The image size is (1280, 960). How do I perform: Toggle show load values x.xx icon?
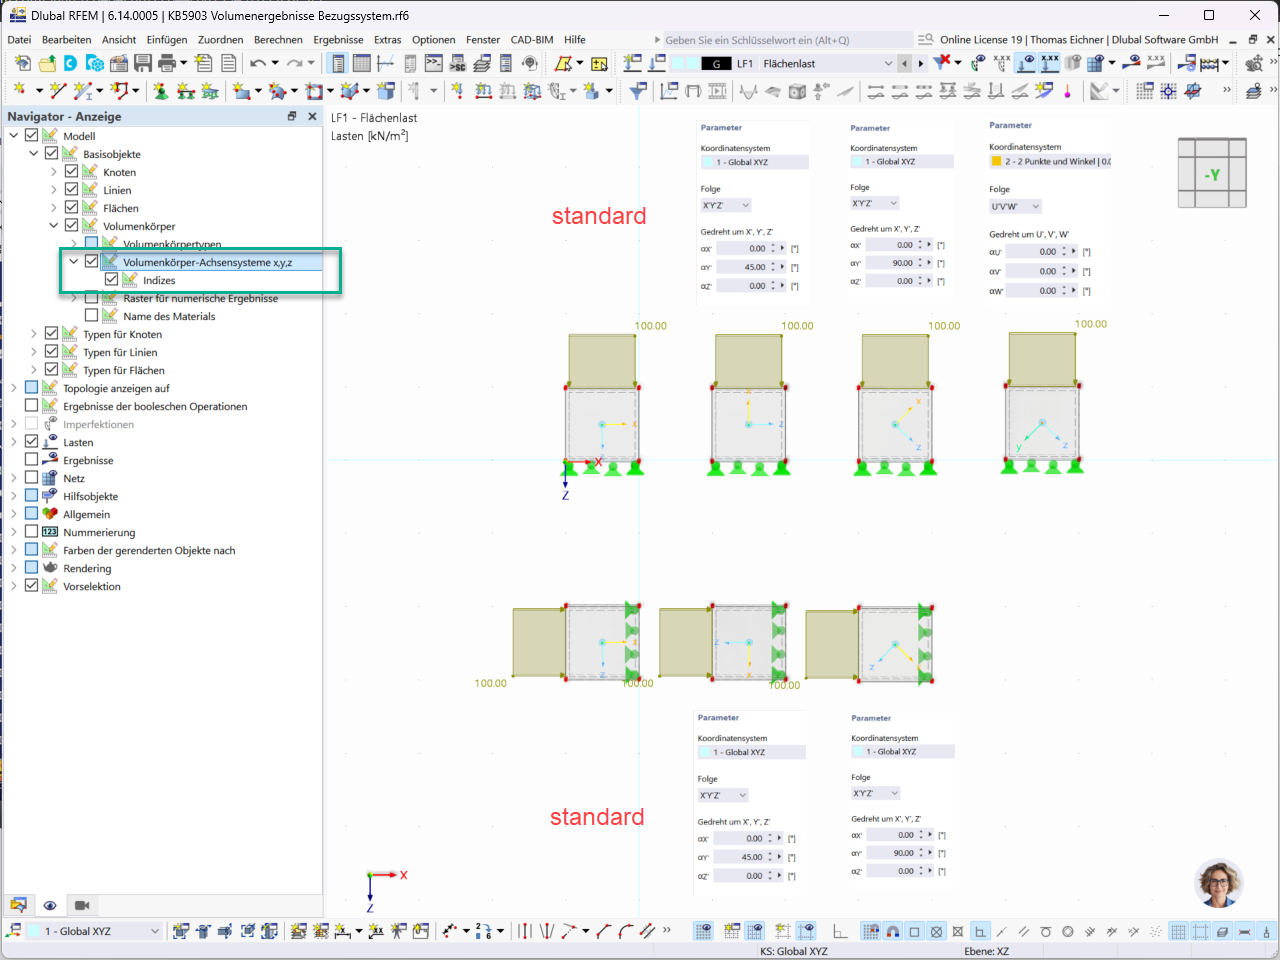1050,63
